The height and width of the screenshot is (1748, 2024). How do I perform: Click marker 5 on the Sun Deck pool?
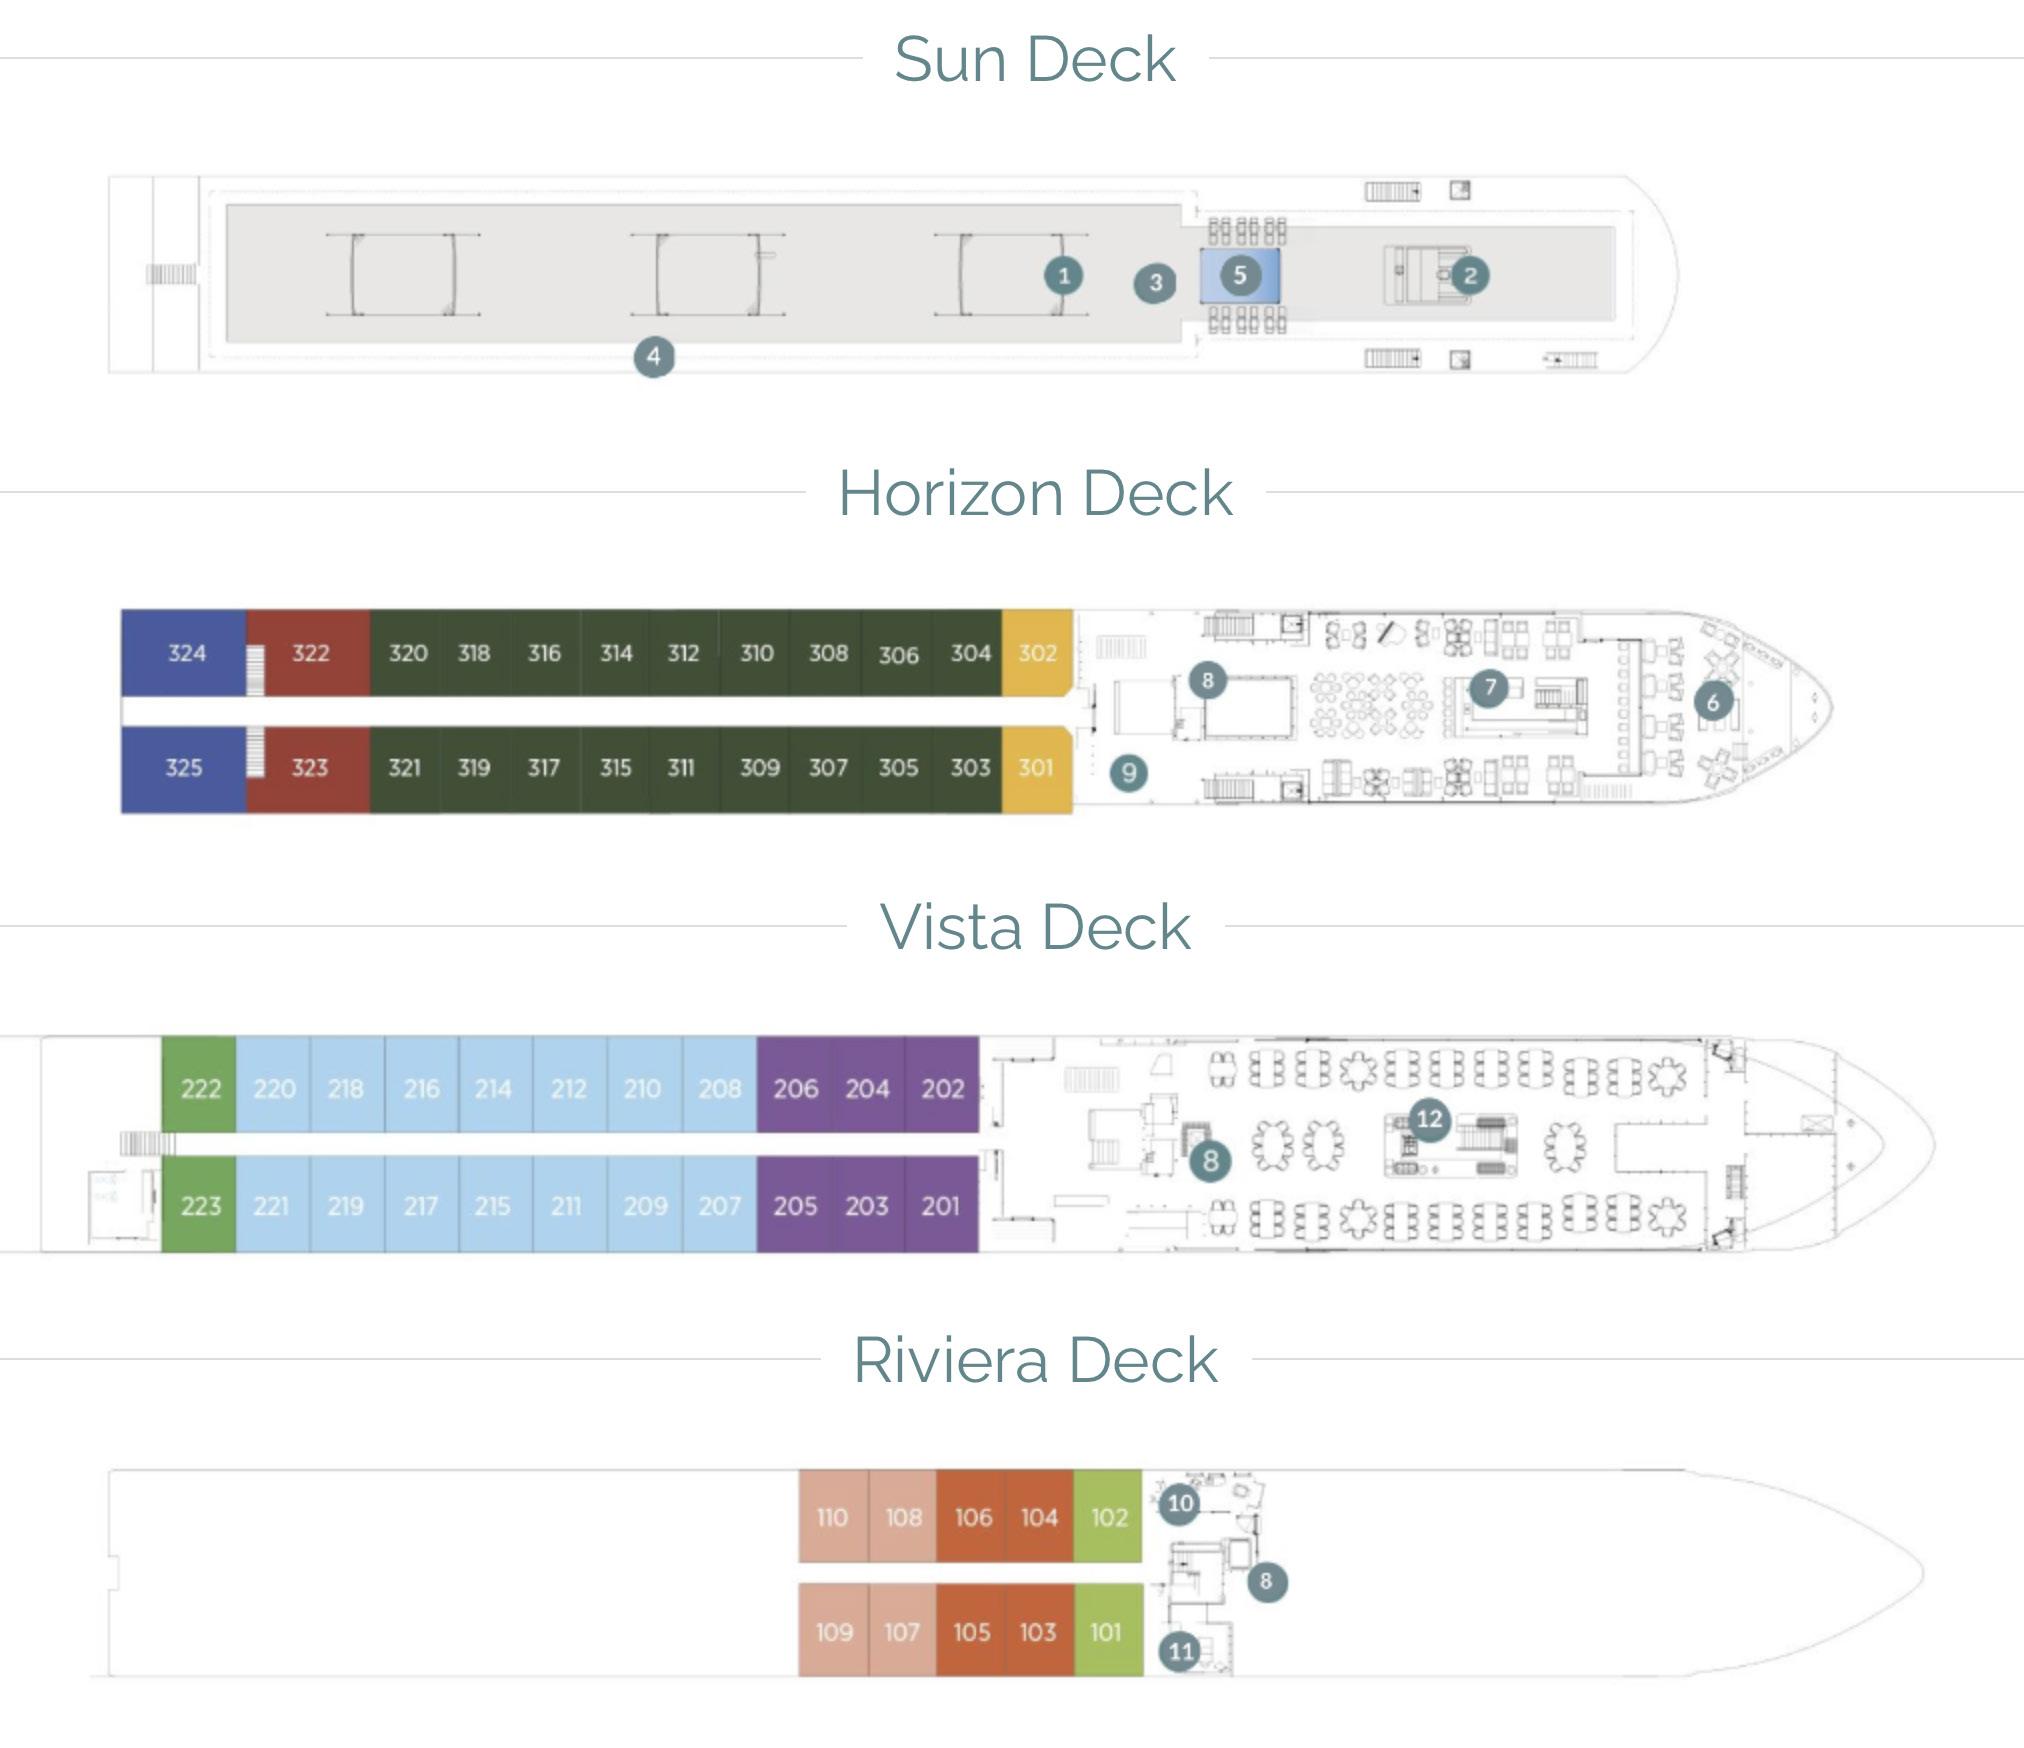click(1240, 275)
